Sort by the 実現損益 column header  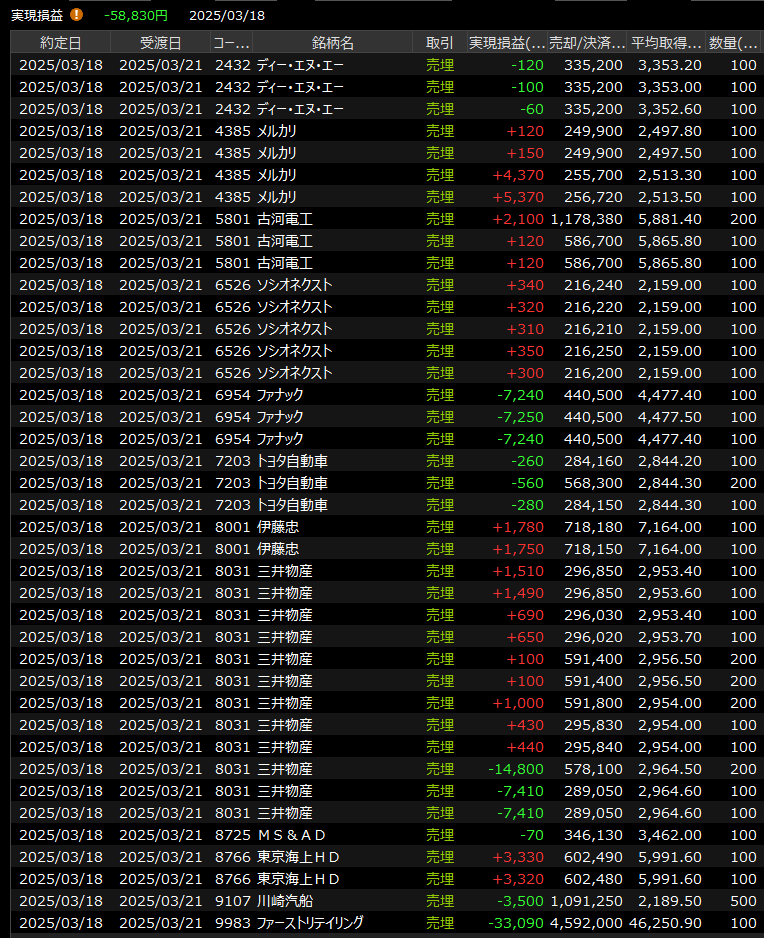[507, 43]
